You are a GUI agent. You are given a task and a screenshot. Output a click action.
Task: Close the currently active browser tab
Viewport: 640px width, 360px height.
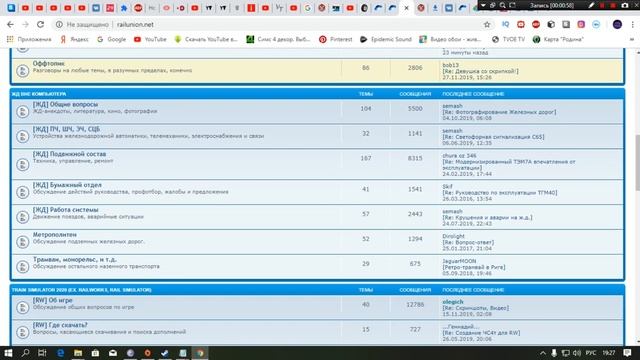pyautogui.click(x=406, y=8)
